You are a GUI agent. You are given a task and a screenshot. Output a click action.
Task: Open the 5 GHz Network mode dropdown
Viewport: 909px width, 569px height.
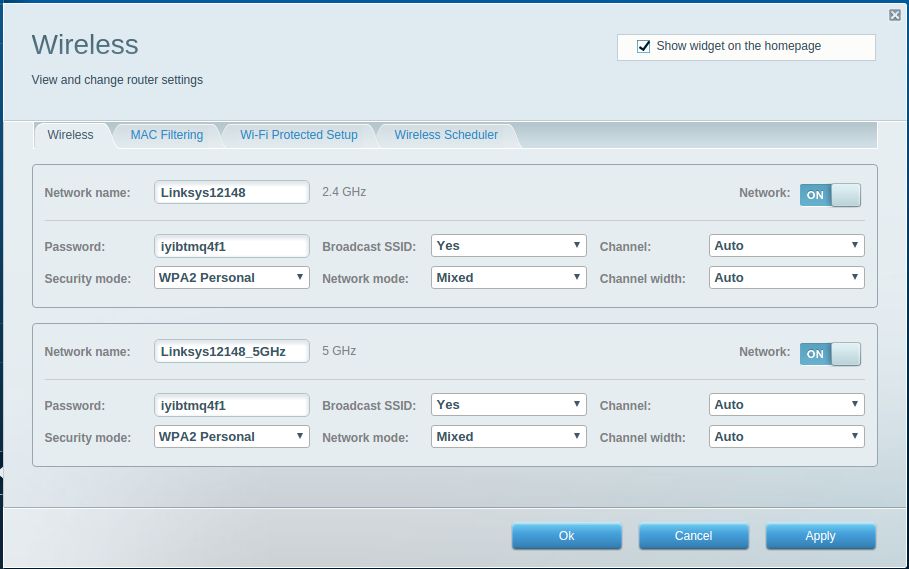coord(508,436)
